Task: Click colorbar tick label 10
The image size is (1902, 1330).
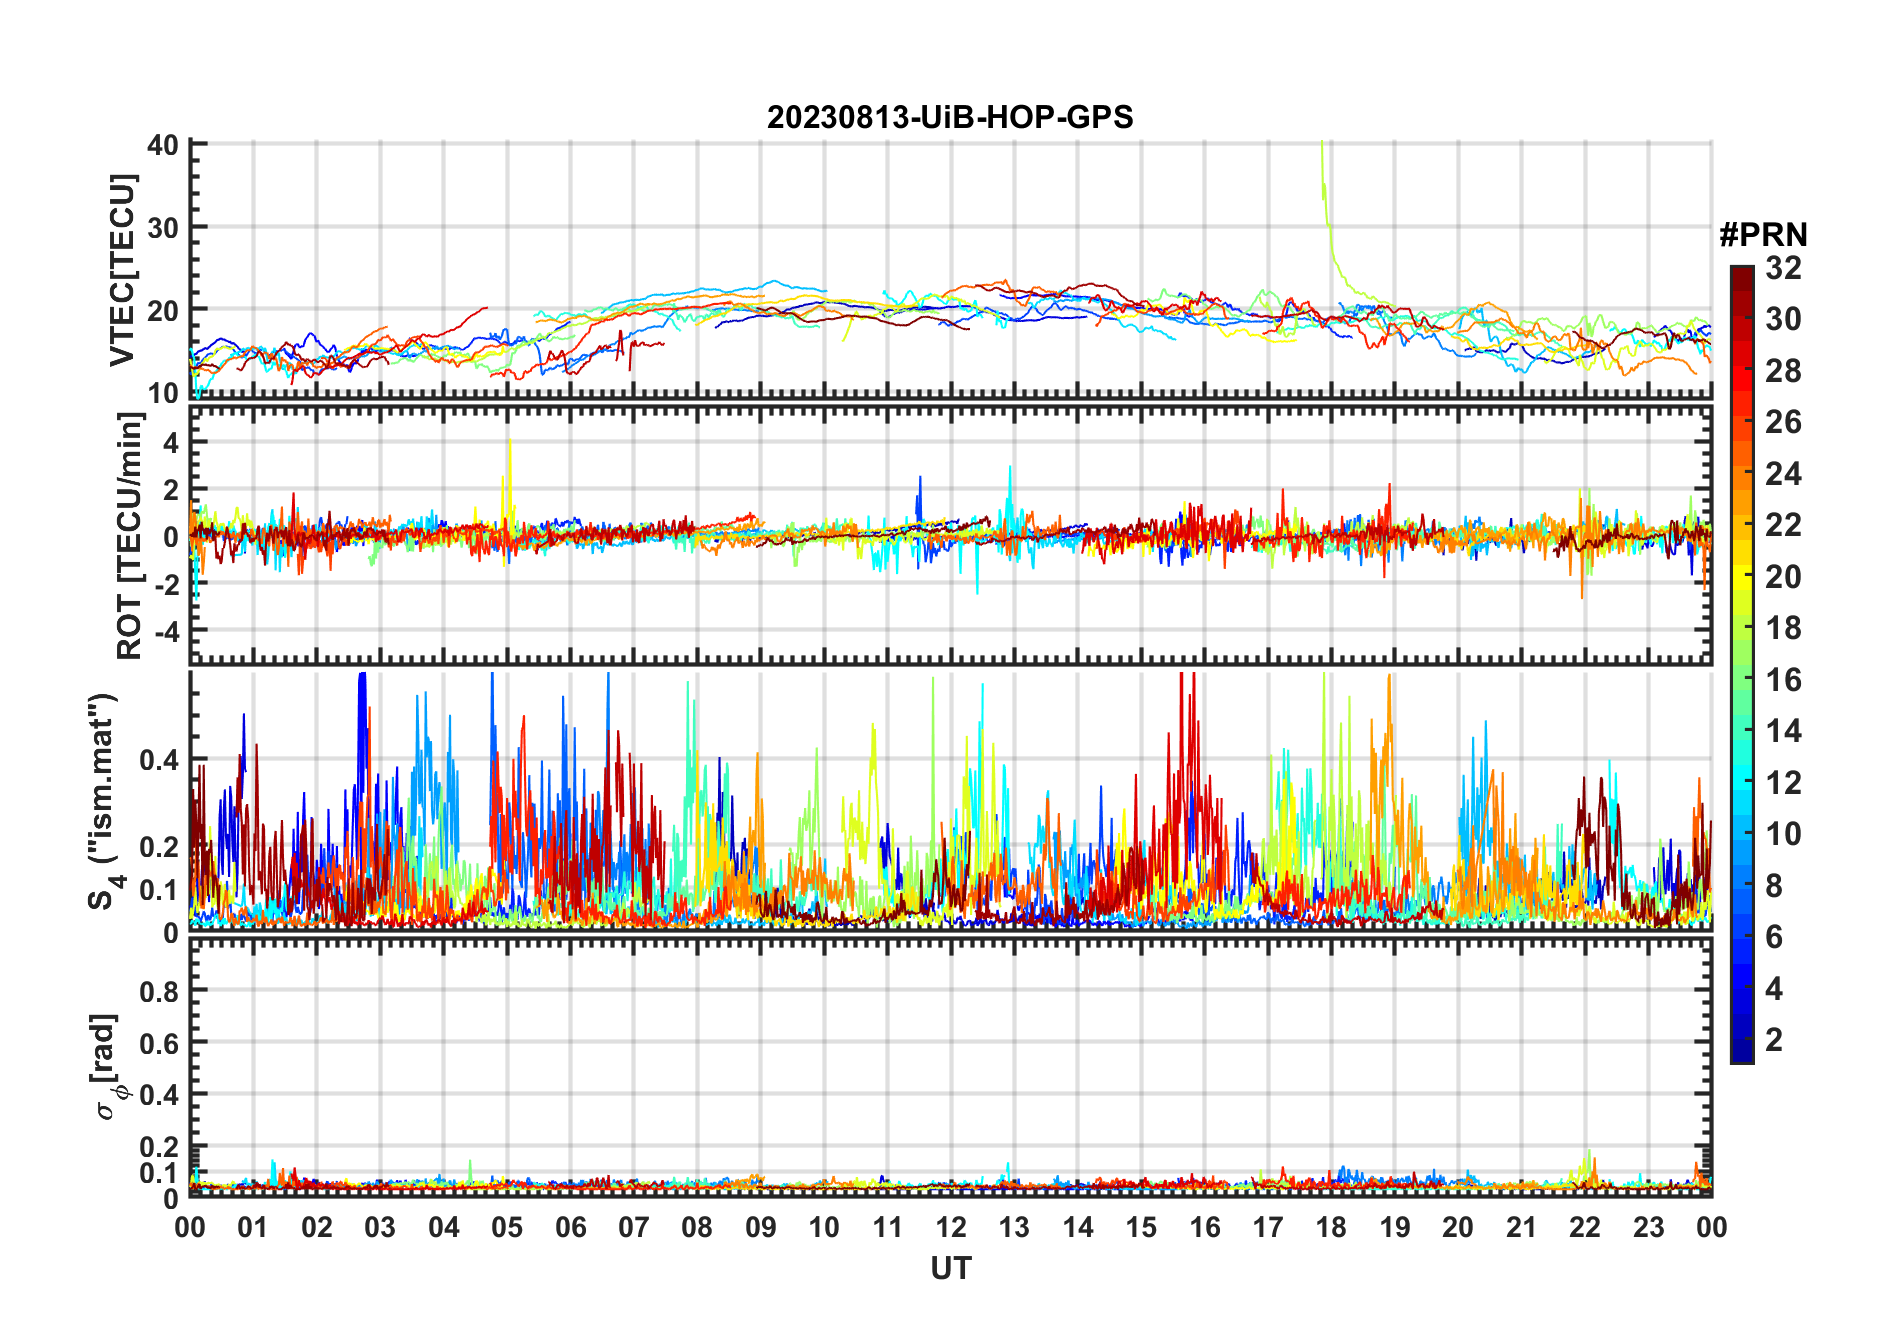Action: [1783, 834]
